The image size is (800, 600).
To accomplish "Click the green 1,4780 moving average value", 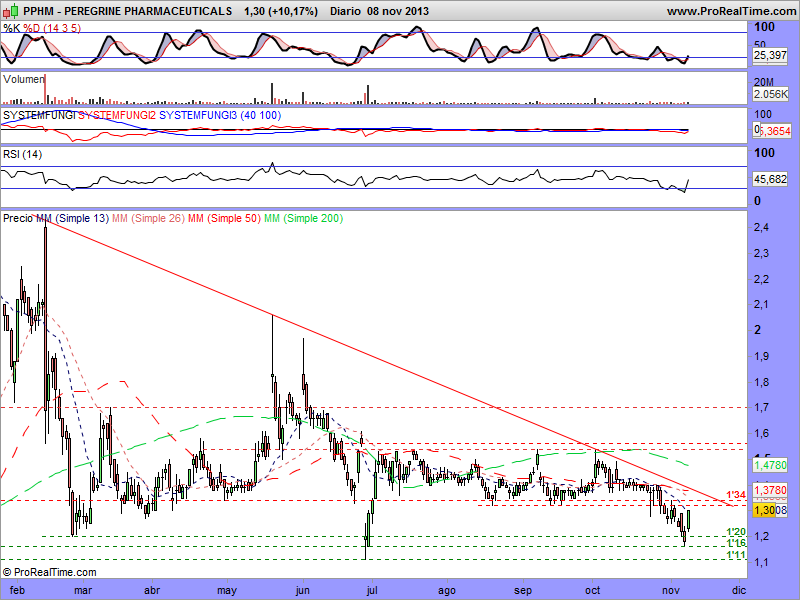I will (770, 465).
